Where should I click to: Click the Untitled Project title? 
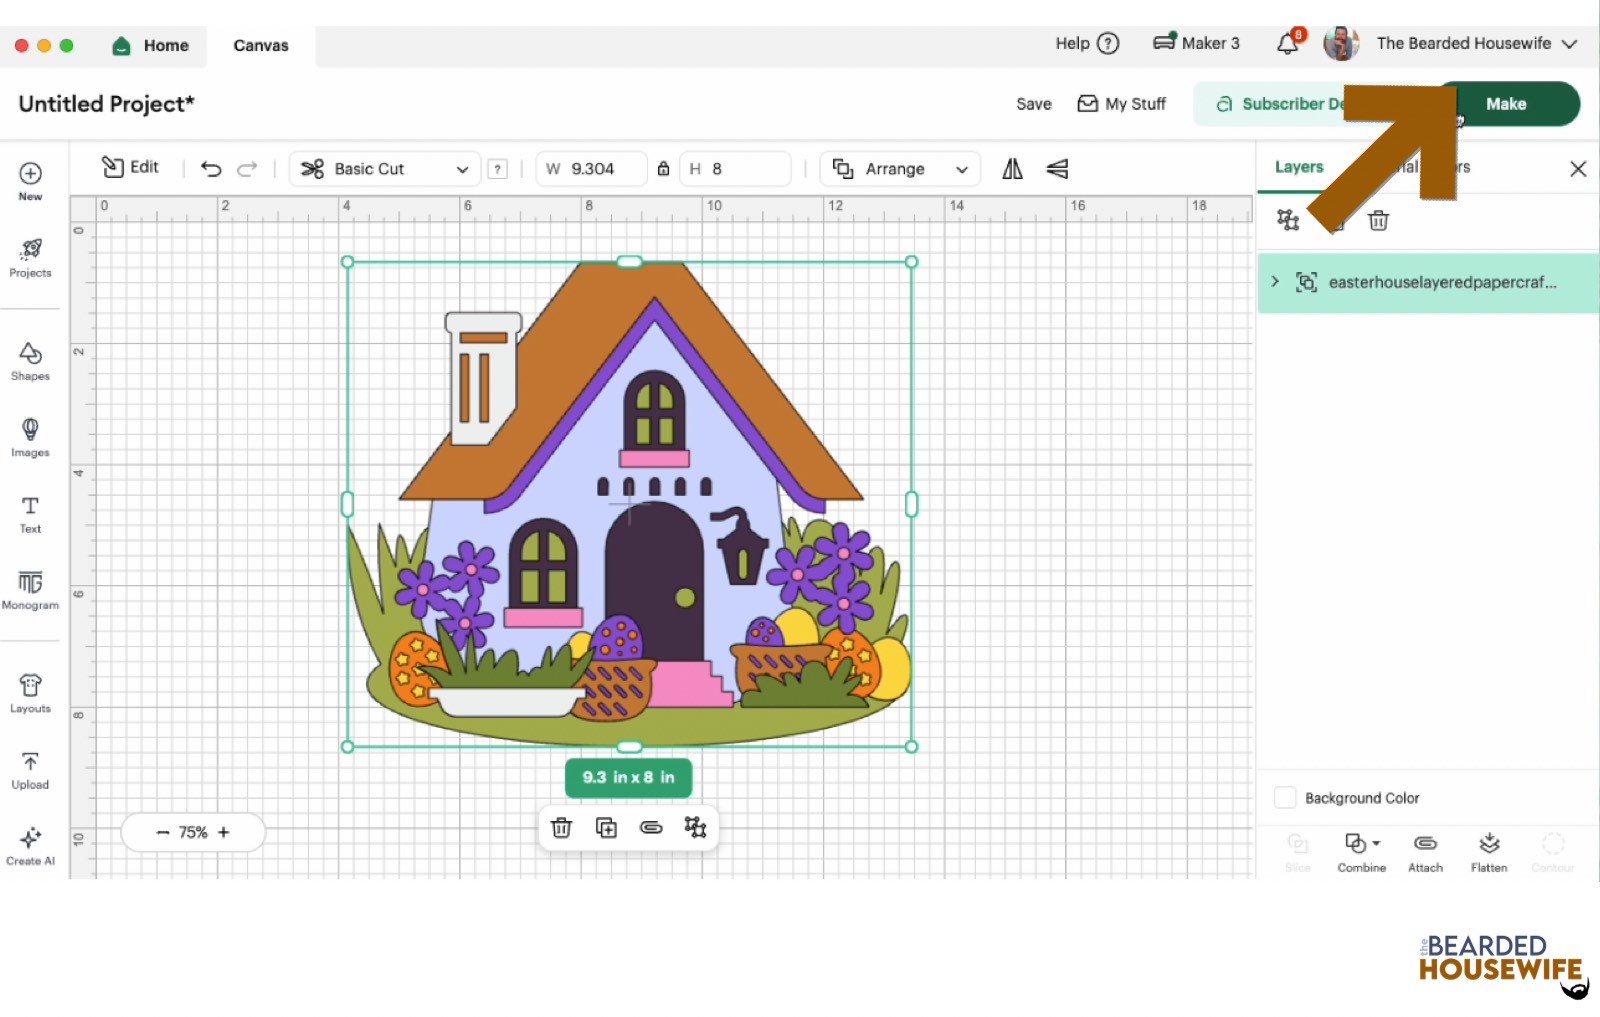pyautogui.click(x=107, y=104)
